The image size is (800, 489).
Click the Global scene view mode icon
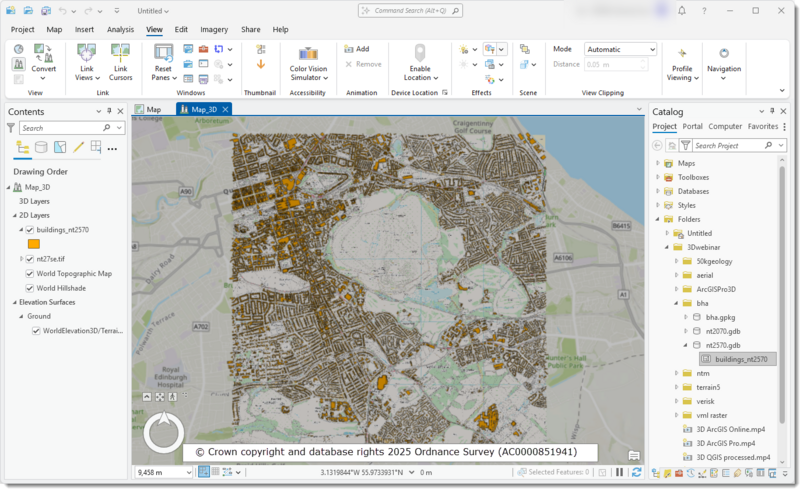[x=18, y=49]
